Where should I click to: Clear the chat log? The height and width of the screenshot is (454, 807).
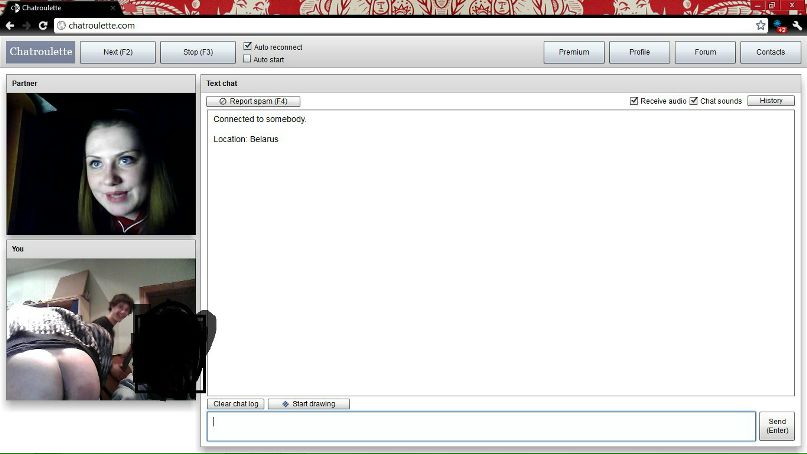[236, 404]
